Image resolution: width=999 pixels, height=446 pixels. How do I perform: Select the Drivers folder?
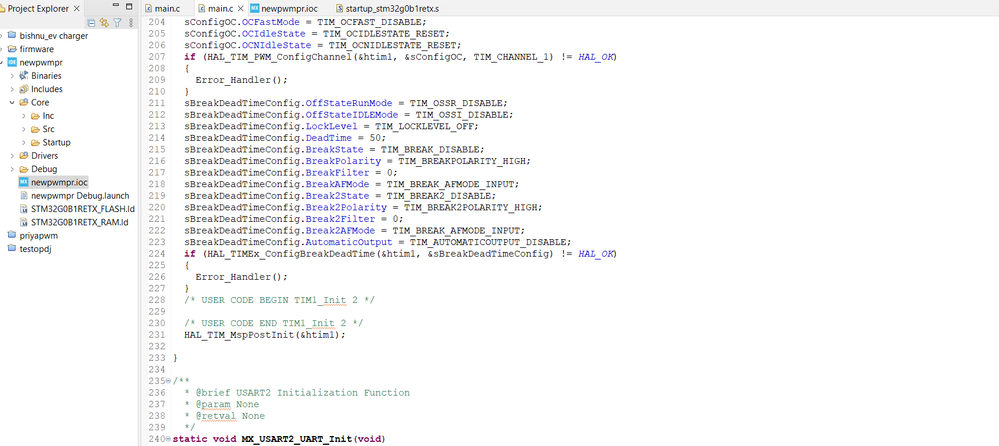tap(44, 156)
